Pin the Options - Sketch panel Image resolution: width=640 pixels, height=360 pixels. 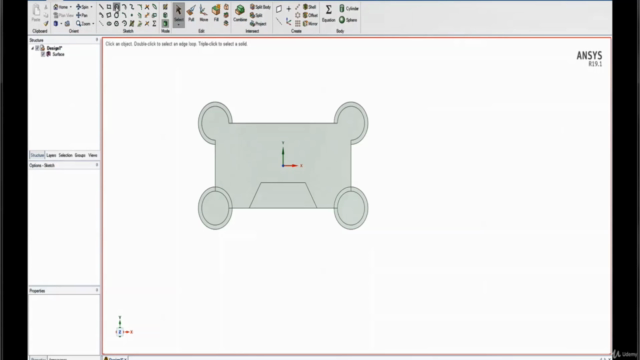[x=97, y=165]
